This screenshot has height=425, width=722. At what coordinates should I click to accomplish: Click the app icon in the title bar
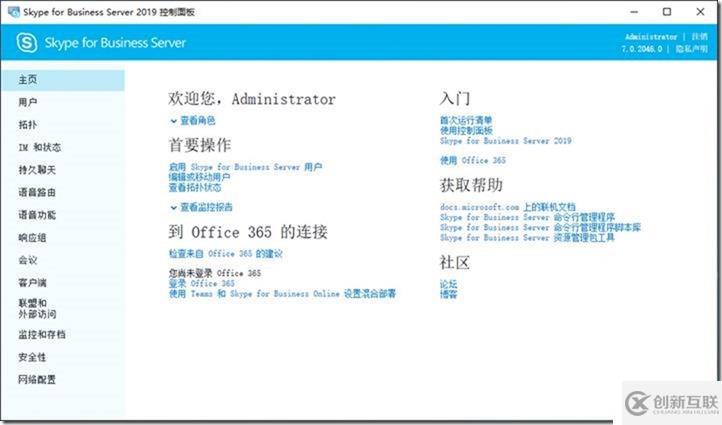click(13, 12)
